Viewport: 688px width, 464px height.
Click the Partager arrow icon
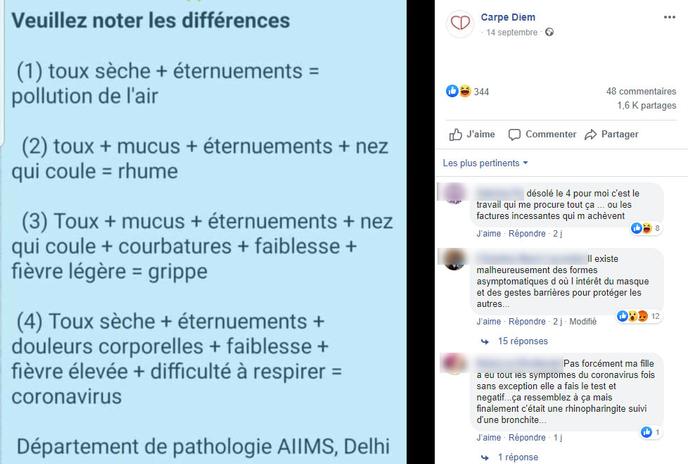coord(591,135)
